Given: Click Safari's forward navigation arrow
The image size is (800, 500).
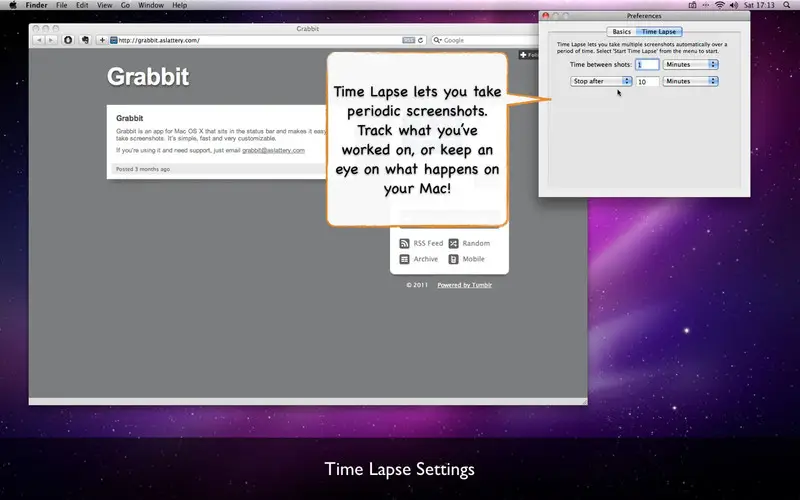Looking at the screenshot, I should coord(51,40).
